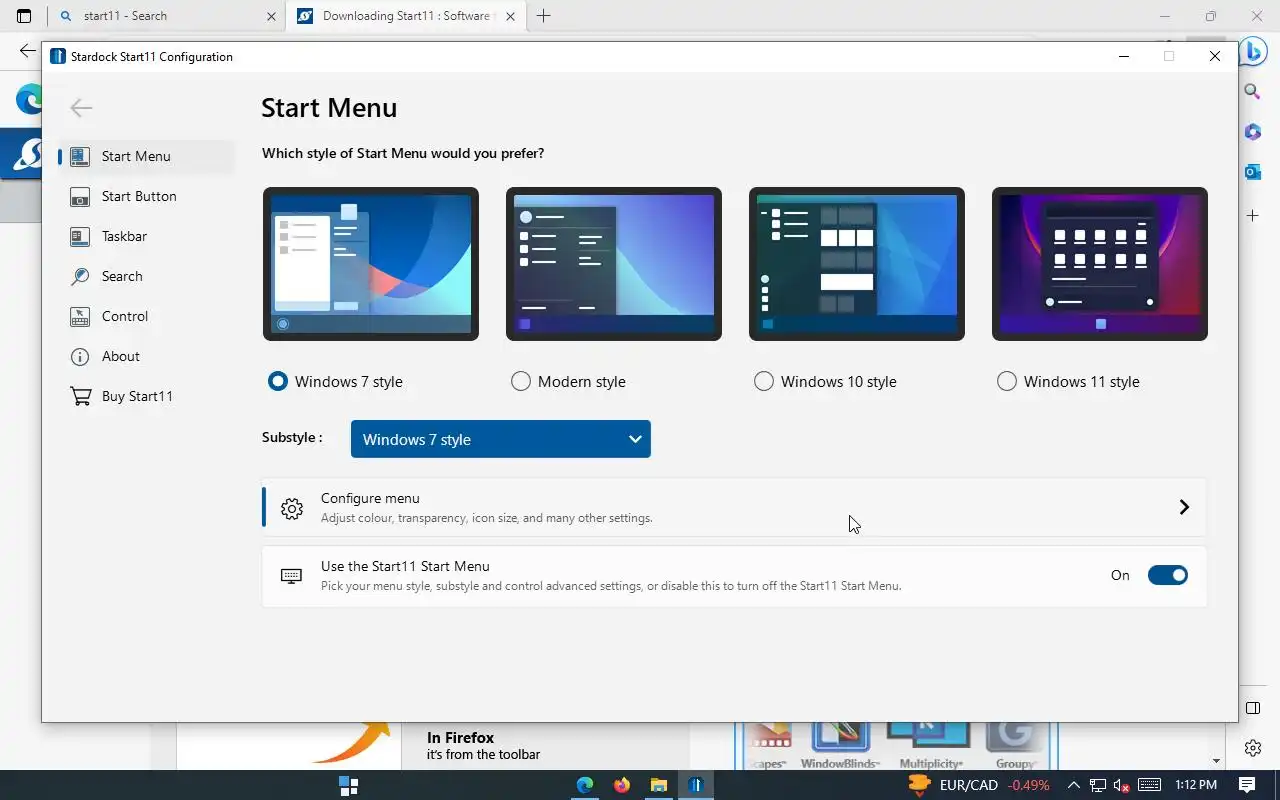This screenshot has width=1280, height=800.
Task: Open Microsoft Edge from the taskbar
Action: 584,785
